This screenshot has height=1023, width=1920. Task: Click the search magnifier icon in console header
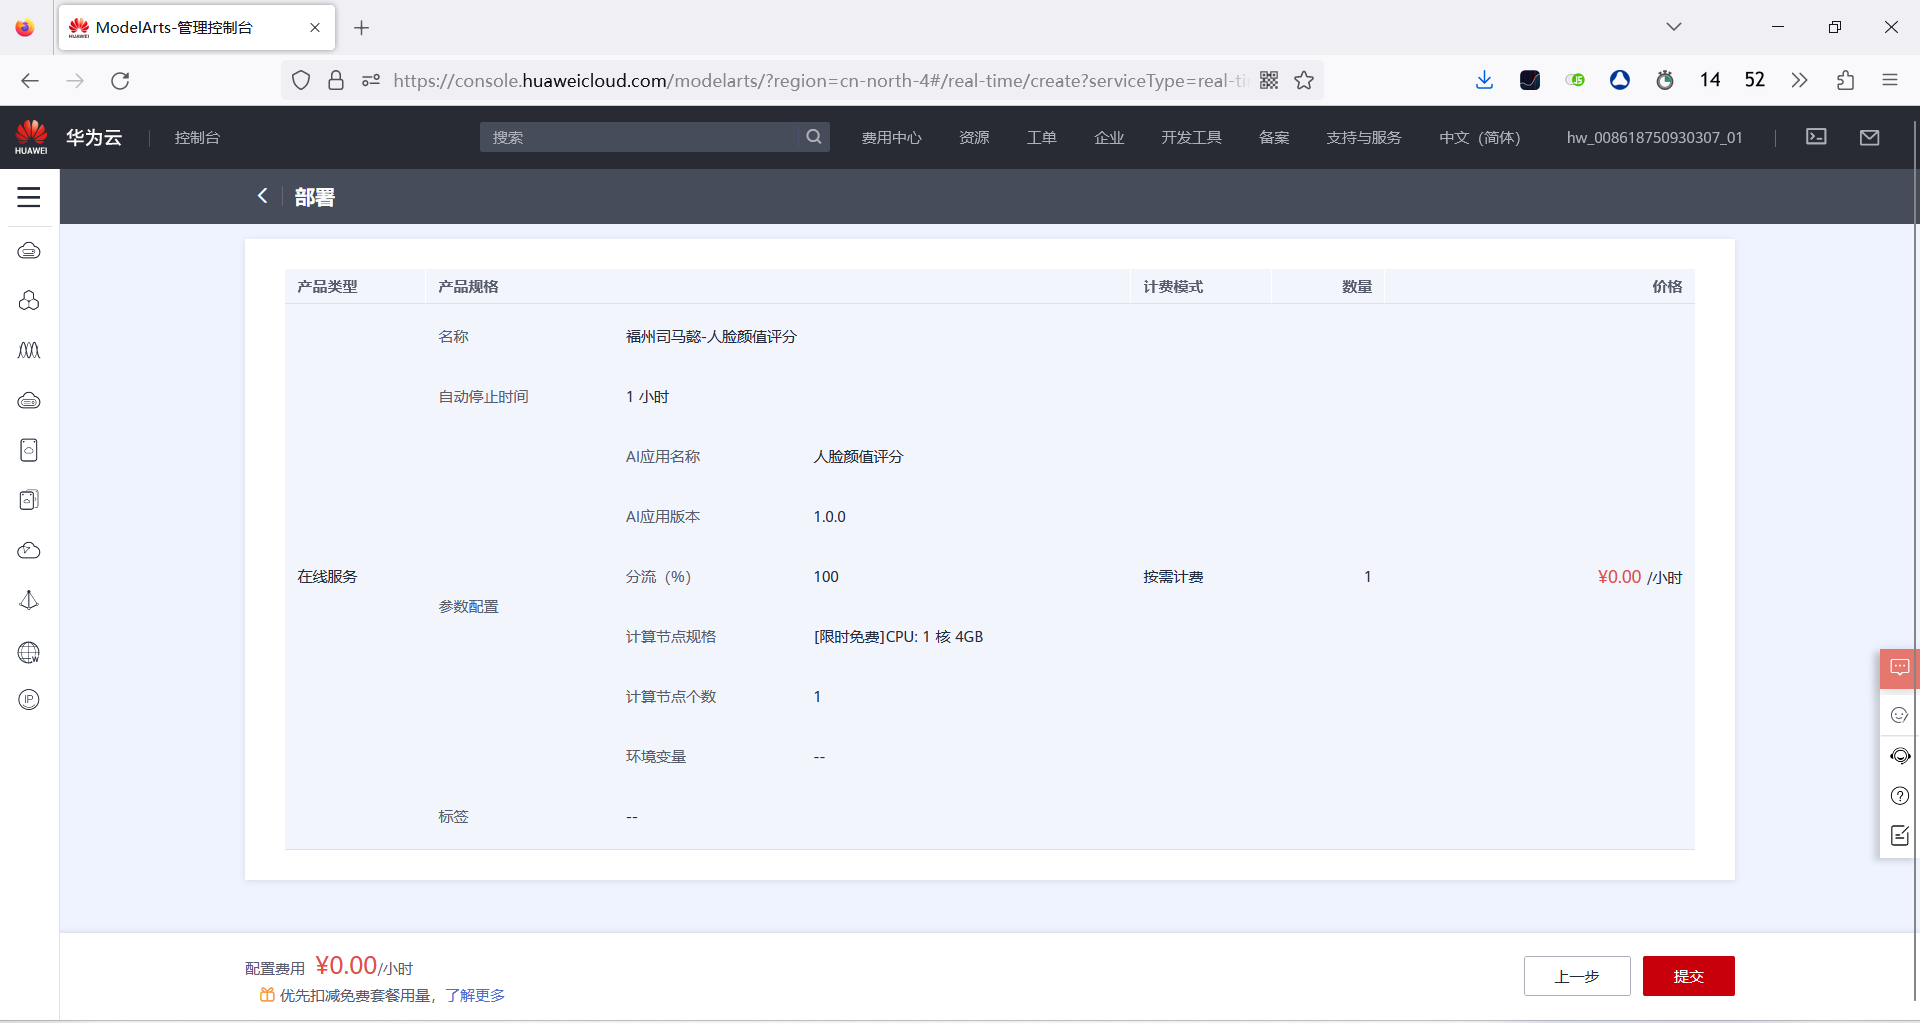coord(814,137)
